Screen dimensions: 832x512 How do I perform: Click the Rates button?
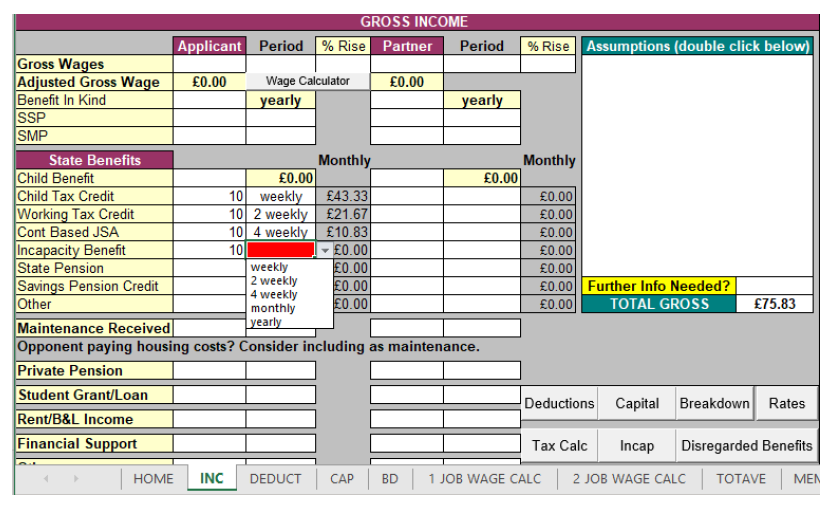(786, 403)
